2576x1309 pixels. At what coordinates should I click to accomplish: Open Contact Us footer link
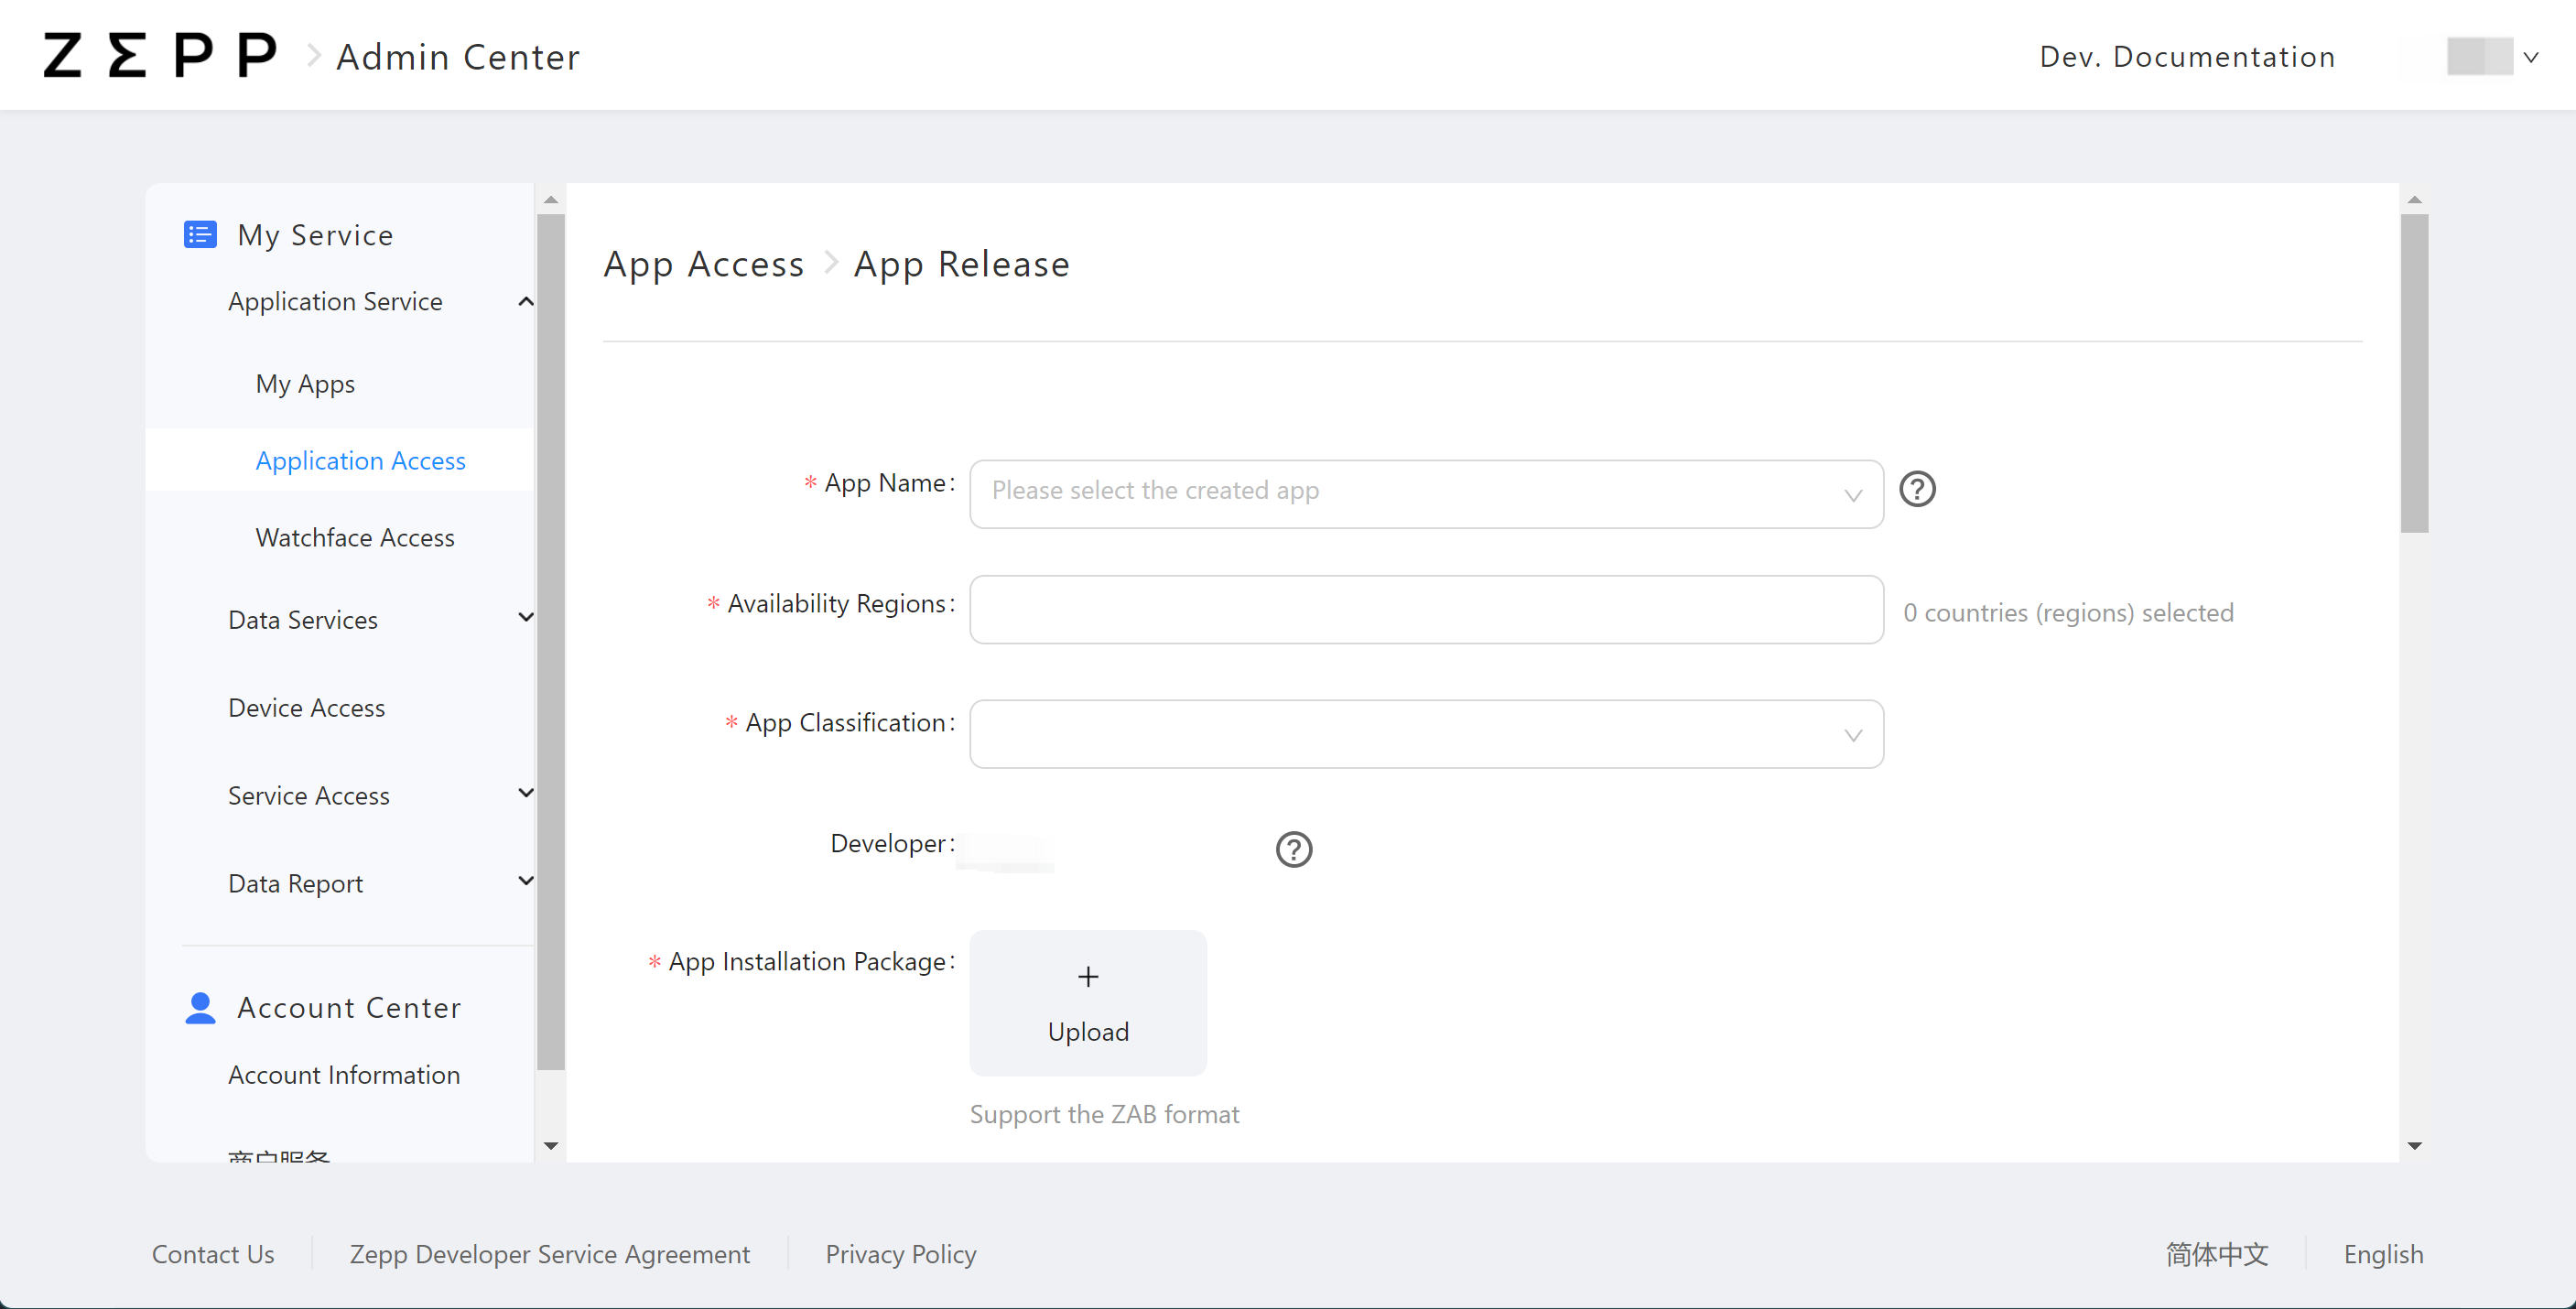pos(213,1254)
